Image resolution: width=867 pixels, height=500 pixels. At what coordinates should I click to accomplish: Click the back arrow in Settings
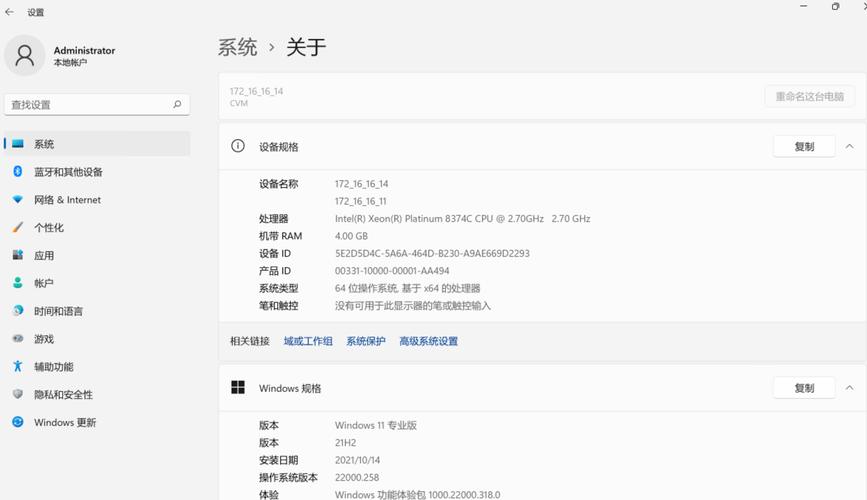pyautogui.click(x=9, y=12)
